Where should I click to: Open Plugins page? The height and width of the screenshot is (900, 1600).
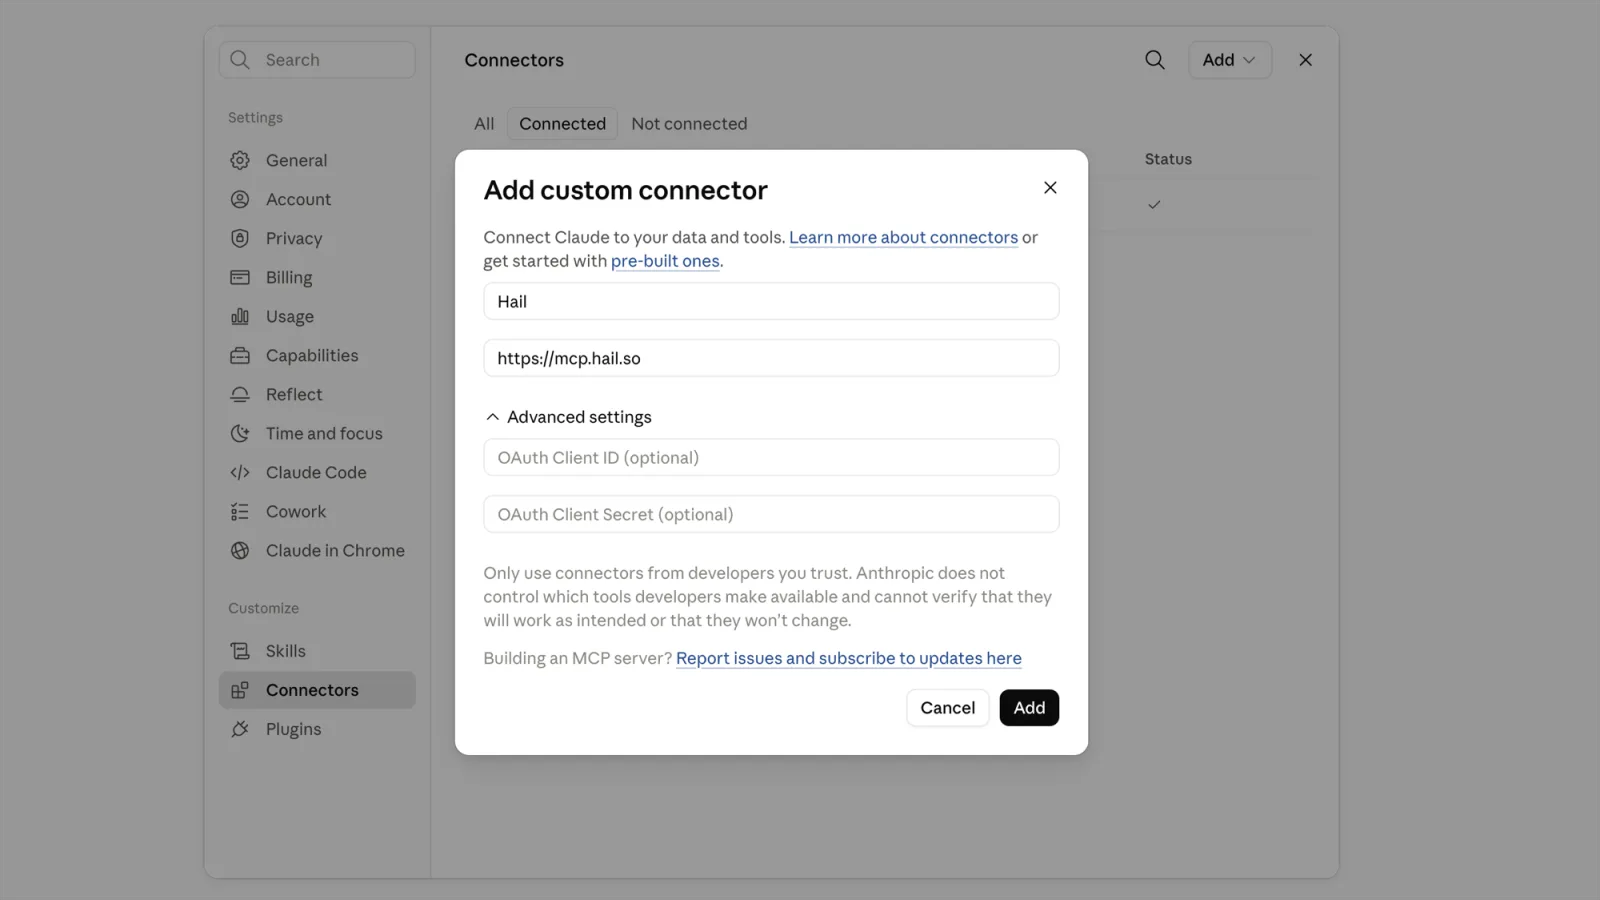[317, 729]
